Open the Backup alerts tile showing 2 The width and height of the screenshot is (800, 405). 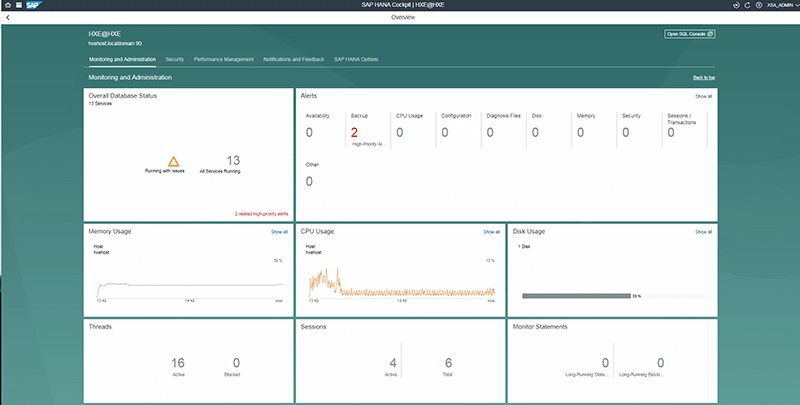click(x=368, y=130)
